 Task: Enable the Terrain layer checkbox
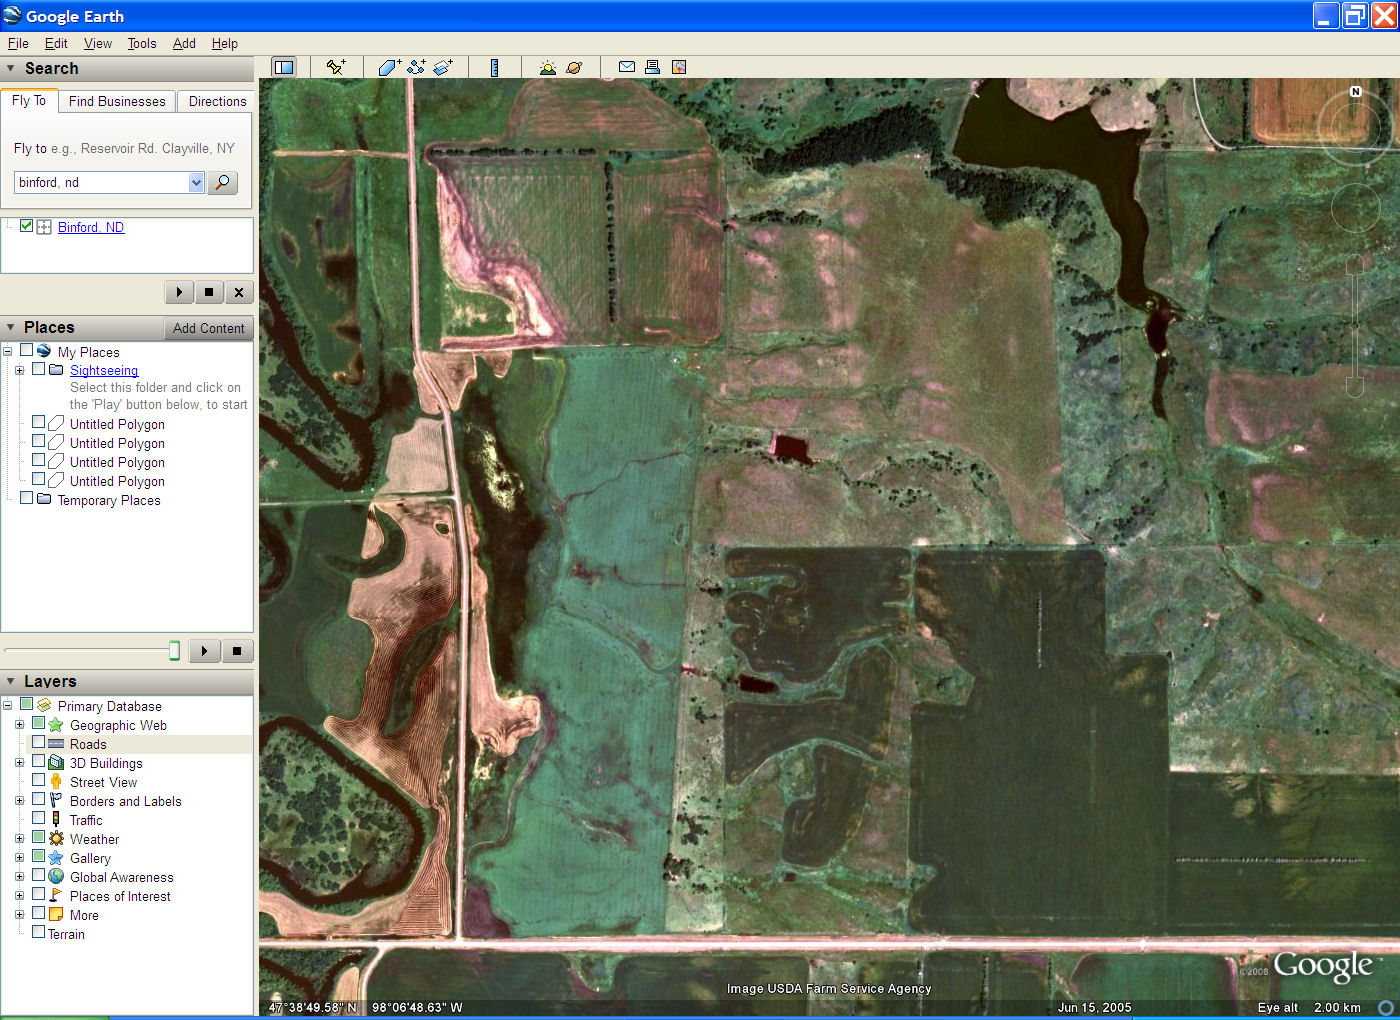[39, 933]
